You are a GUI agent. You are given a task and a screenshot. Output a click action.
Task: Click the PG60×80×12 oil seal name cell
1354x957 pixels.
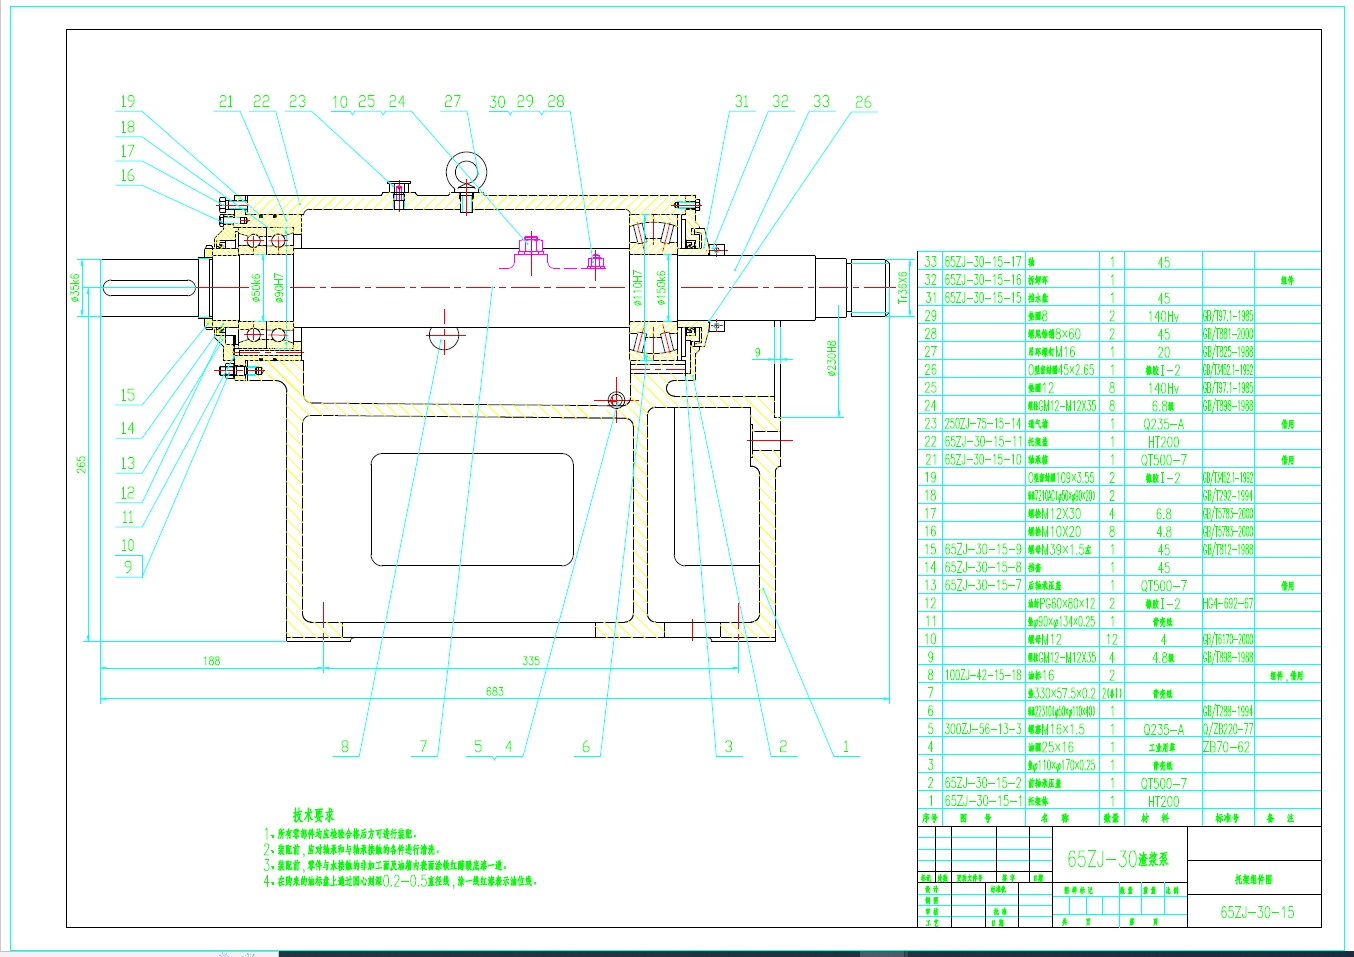1061,603
